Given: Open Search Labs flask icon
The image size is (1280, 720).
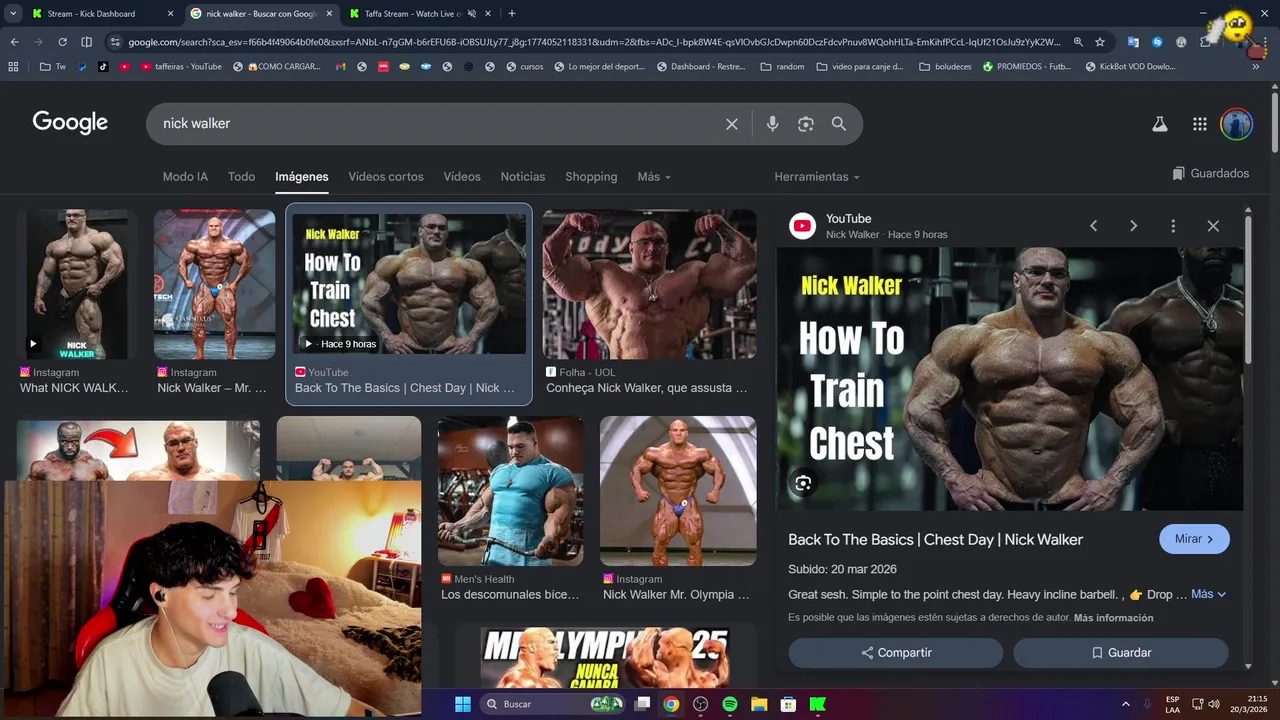Looking at the screenshot, I should [1160, 124].
